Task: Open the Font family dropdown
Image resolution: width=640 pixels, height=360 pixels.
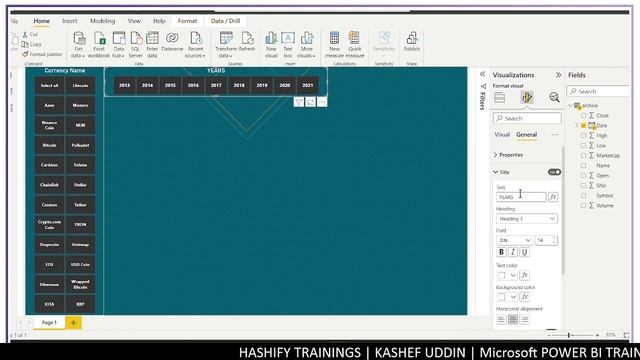Action: click(514, 240)
